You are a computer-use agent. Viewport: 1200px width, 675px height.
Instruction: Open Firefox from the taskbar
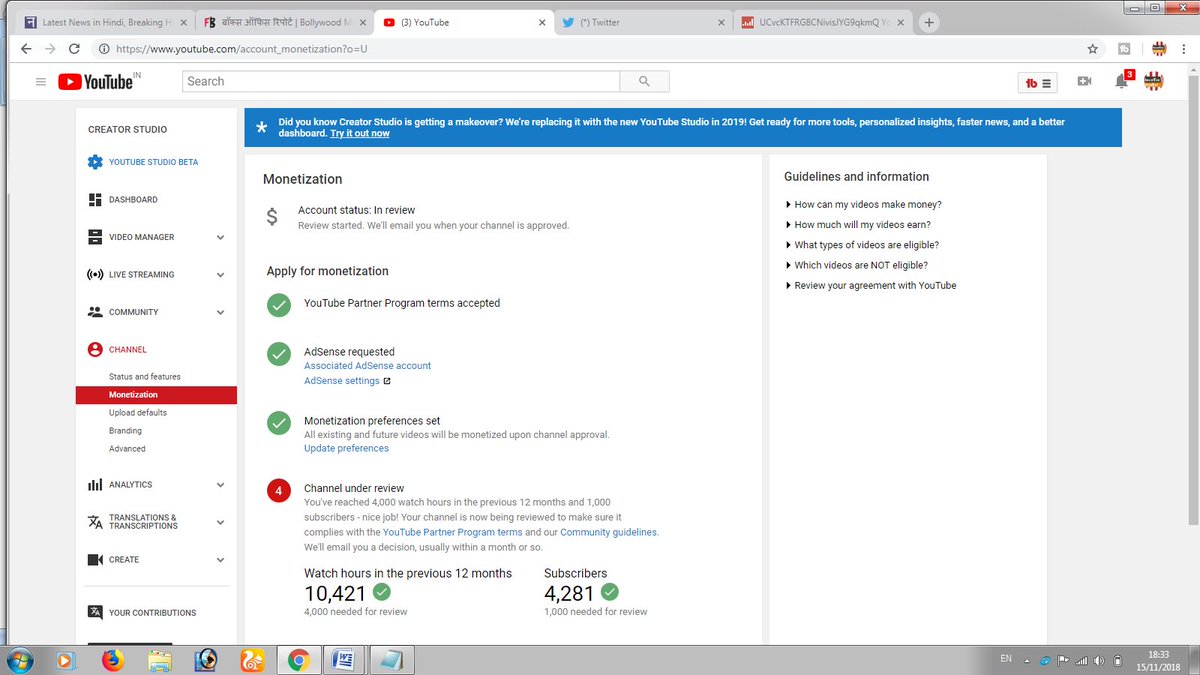click(113, 660)
